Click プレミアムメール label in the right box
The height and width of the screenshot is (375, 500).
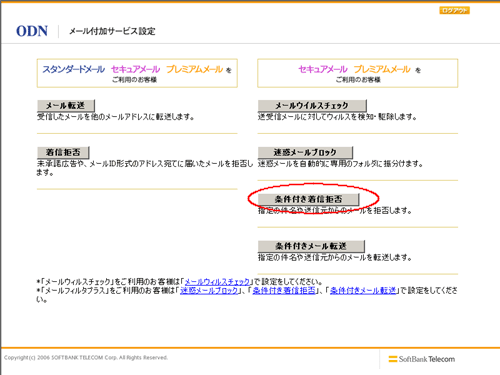pos(382,69)
